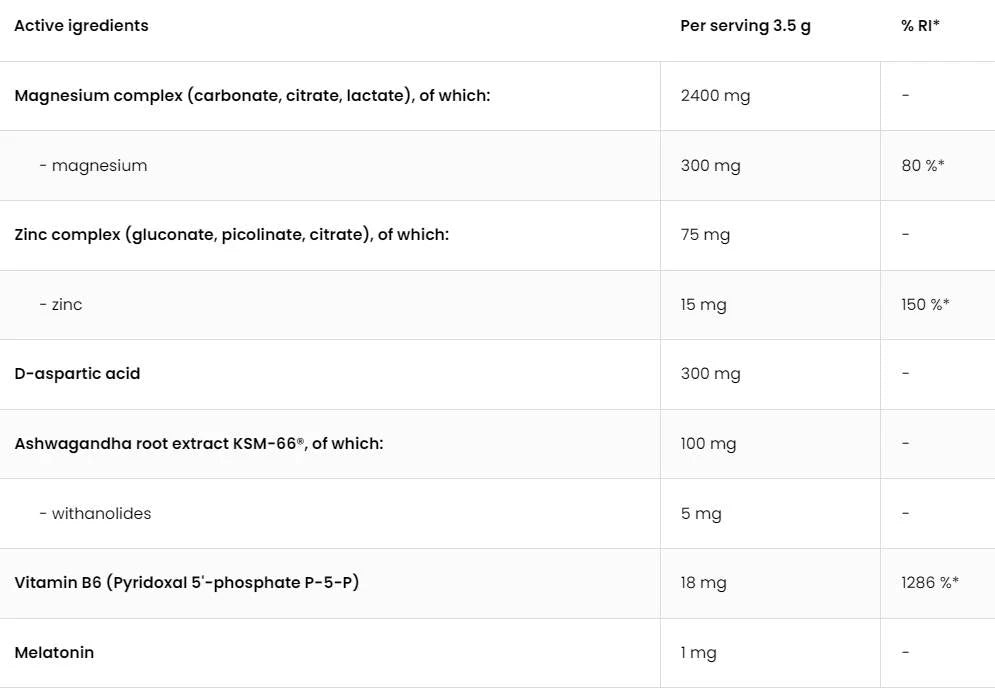Click the 75 mg zinc complex amount
The width and height of the screenshot is (995, 688).
[x=705, y=235]
